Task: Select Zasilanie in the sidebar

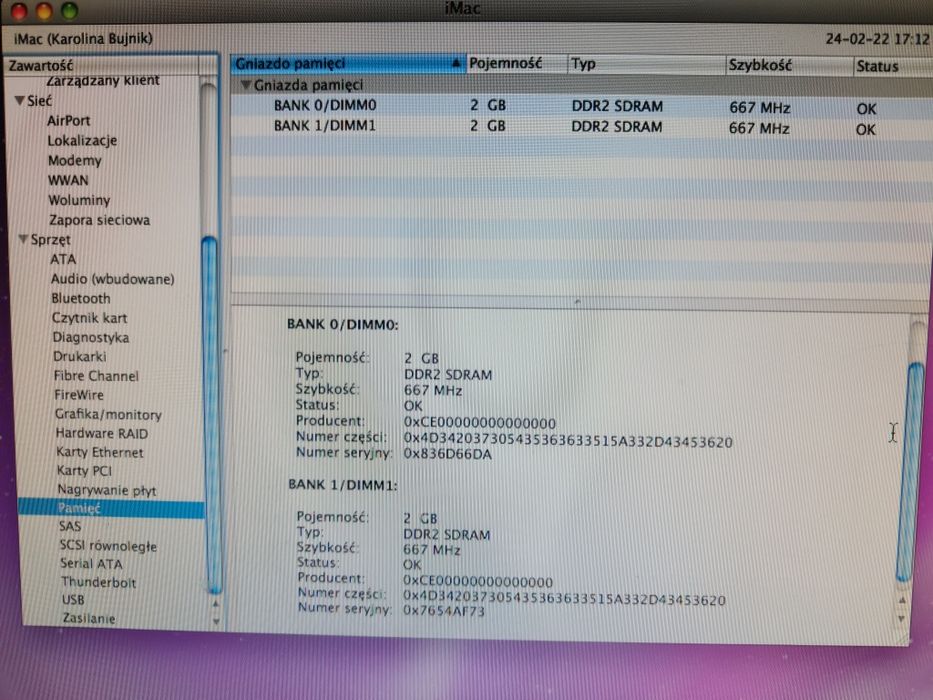Action: (89, 618)
